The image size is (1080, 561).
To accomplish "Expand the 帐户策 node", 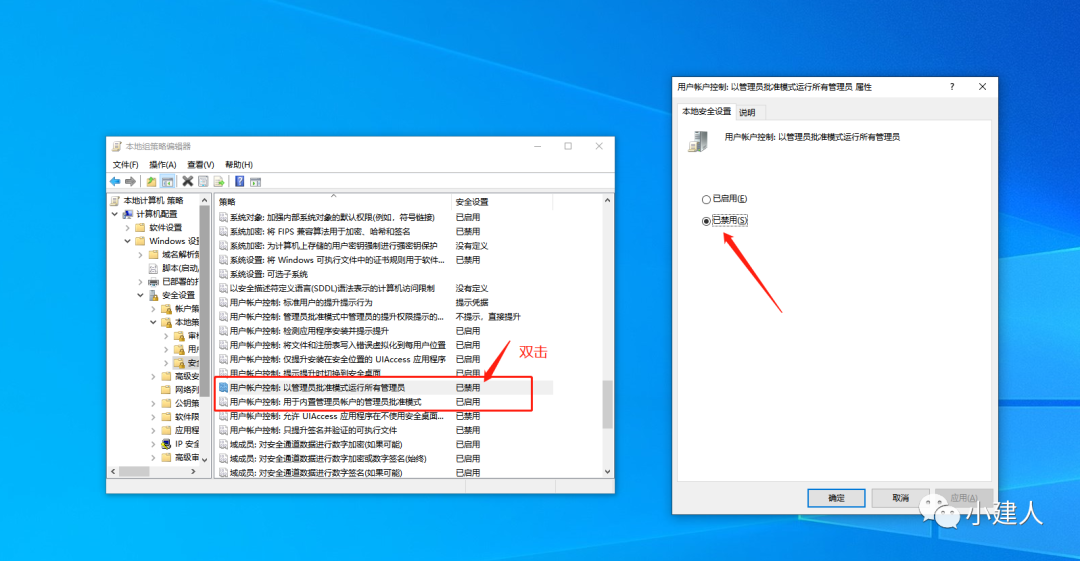I will (153, 309).
